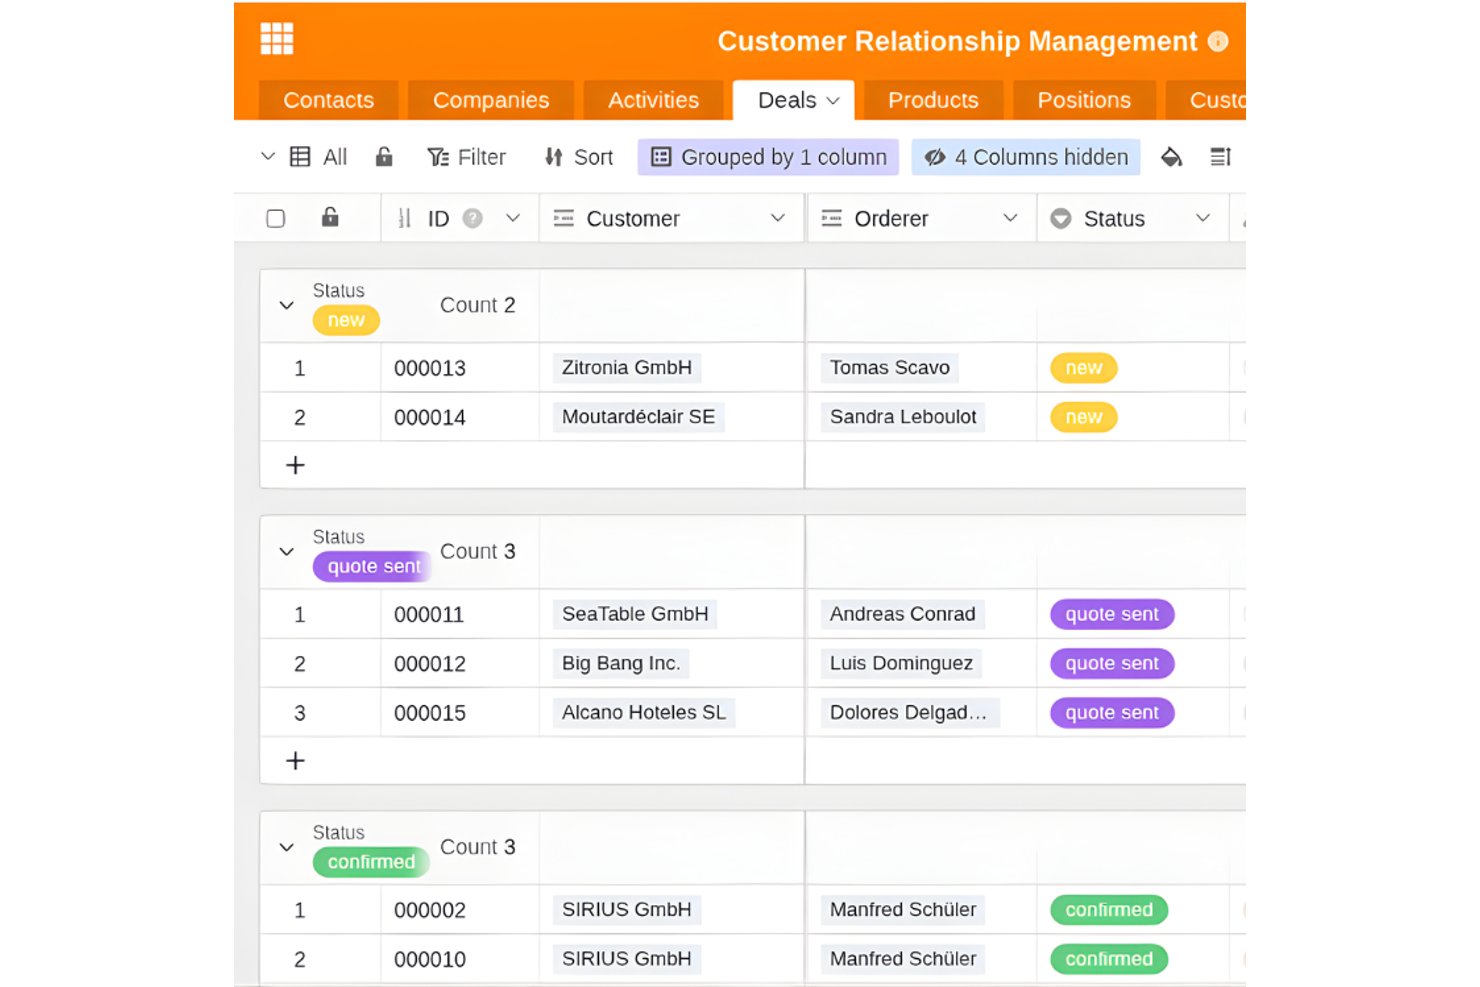This screenshot has height=987, width=1480.
Task: Click the All view name
Action: point(335,157)
